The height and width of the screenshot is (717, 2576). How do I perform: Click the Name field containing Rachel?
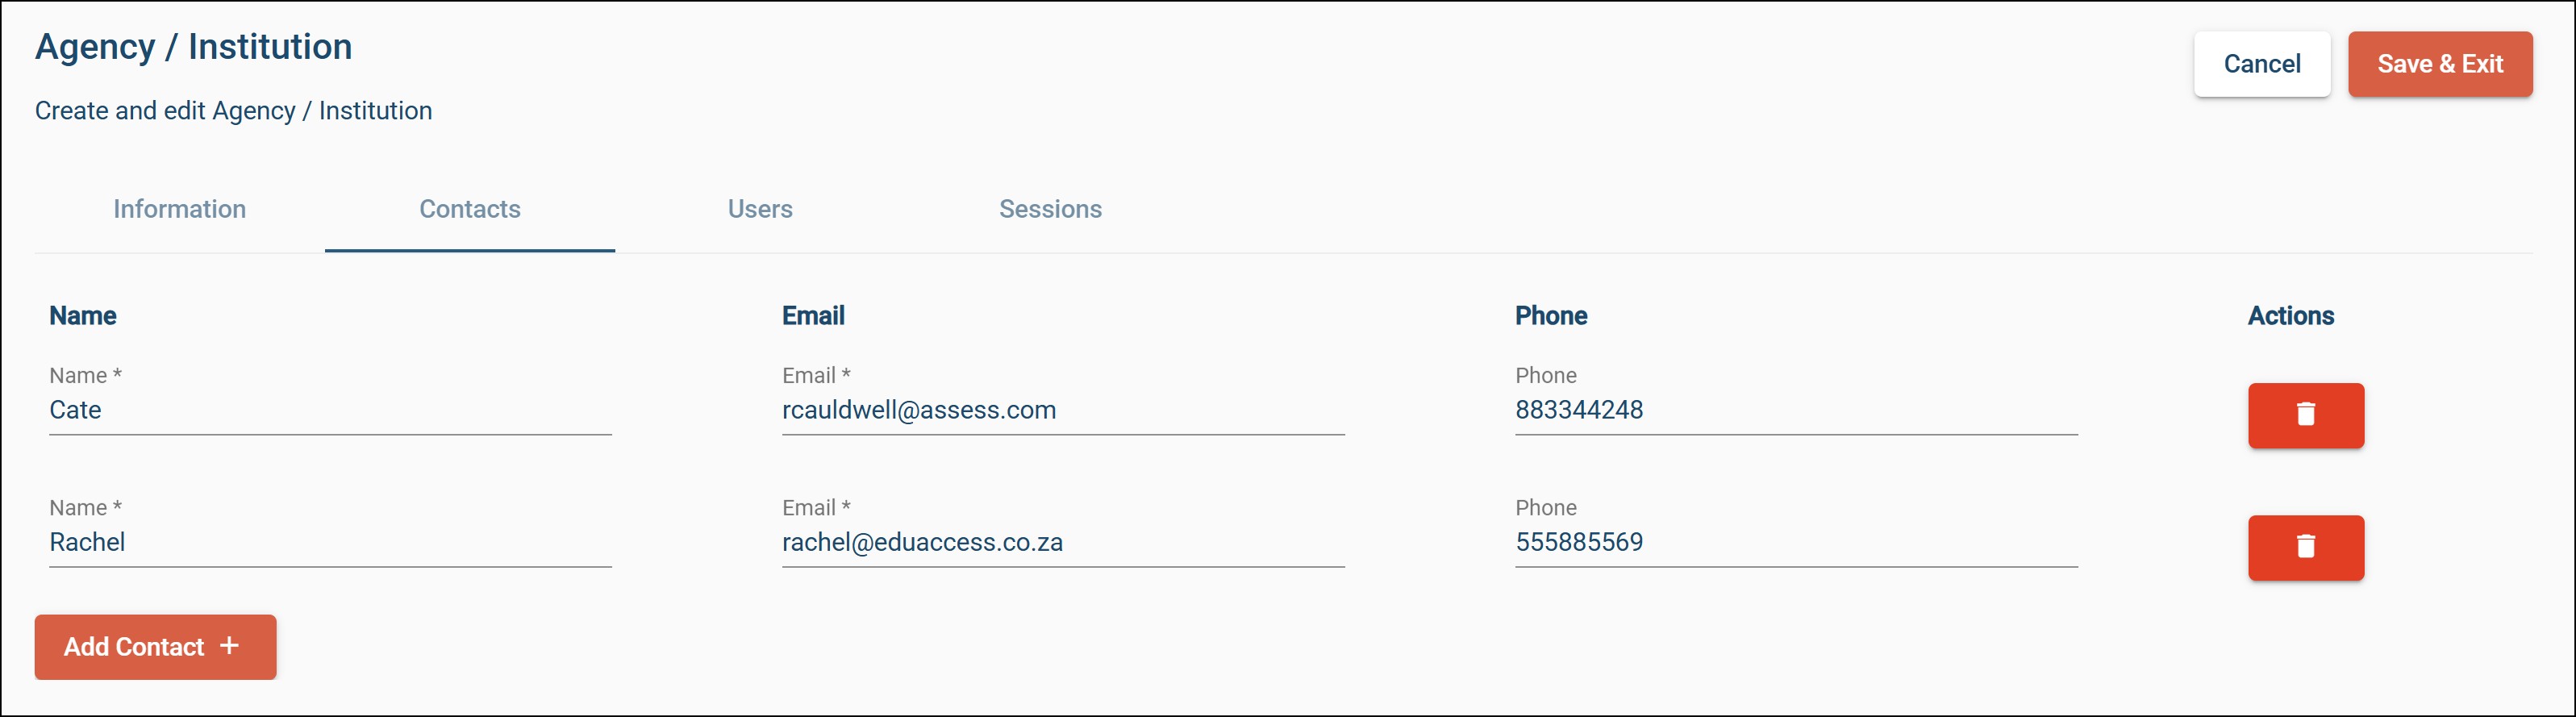coord(330,542)
